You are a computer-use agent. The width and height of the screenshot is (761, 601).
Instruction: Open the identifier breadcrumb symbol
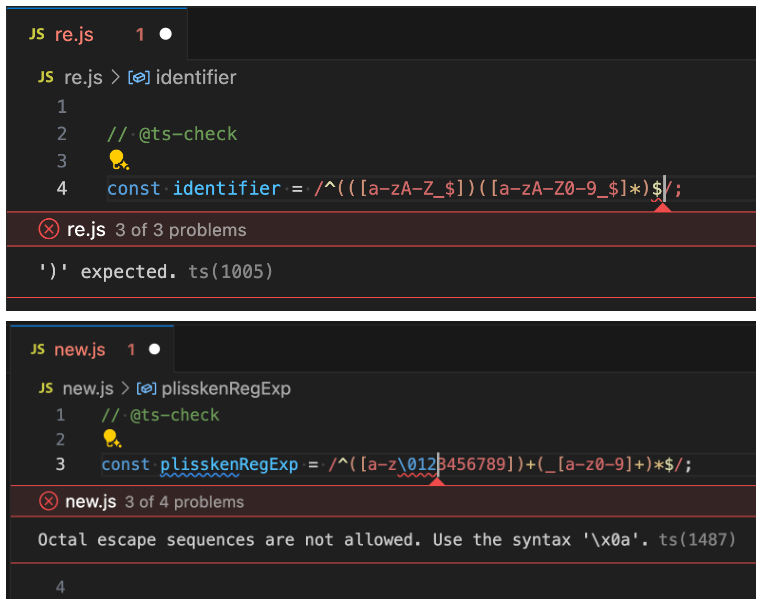(196, 77)
